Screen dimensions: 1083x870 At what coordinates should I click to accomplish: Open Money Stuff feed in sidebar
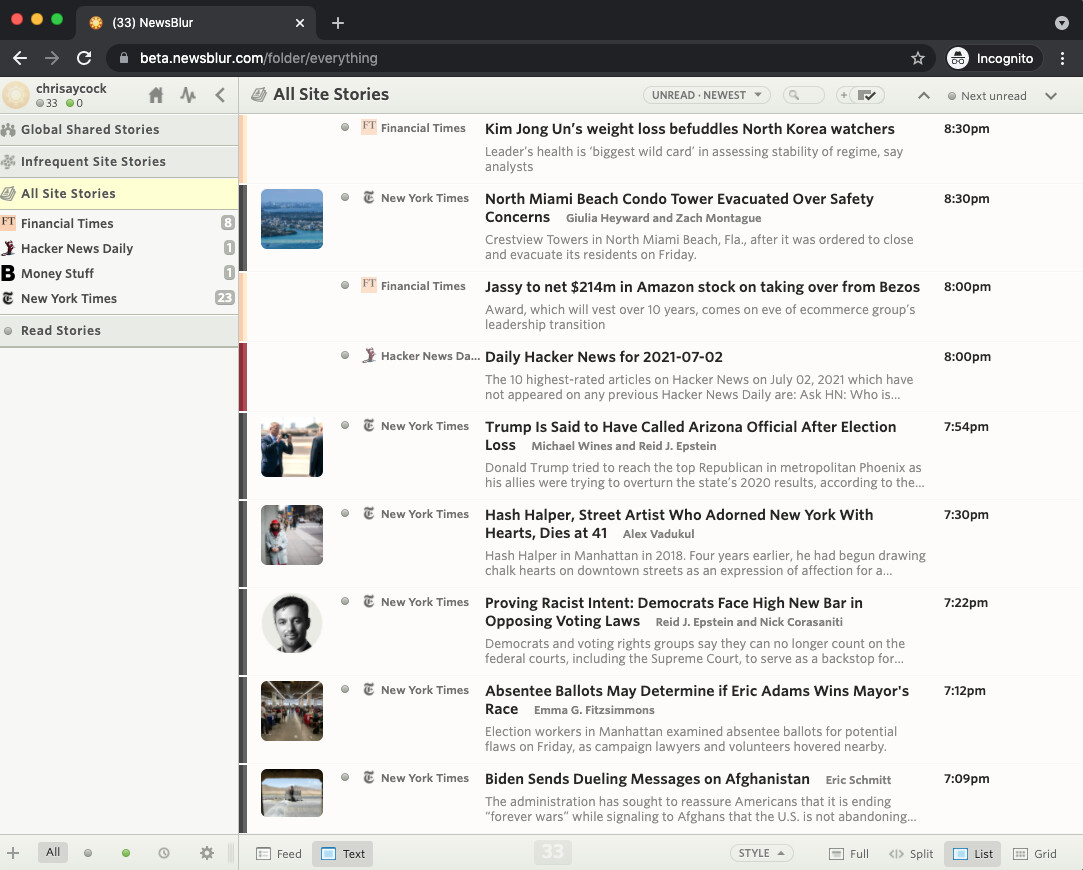[119, 273]
